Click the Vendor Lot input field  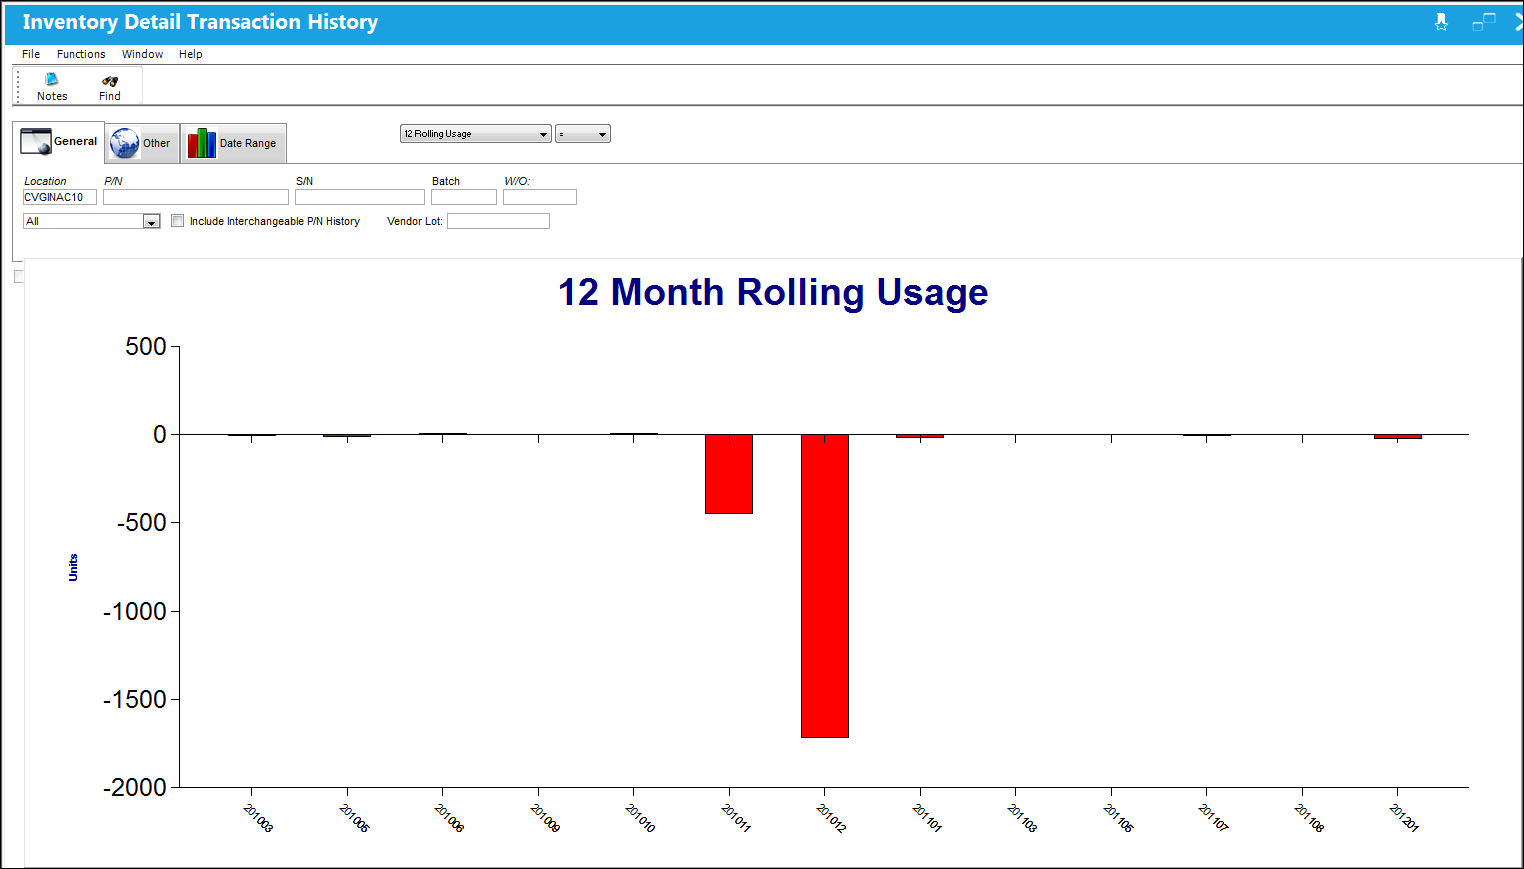(498, 221)
